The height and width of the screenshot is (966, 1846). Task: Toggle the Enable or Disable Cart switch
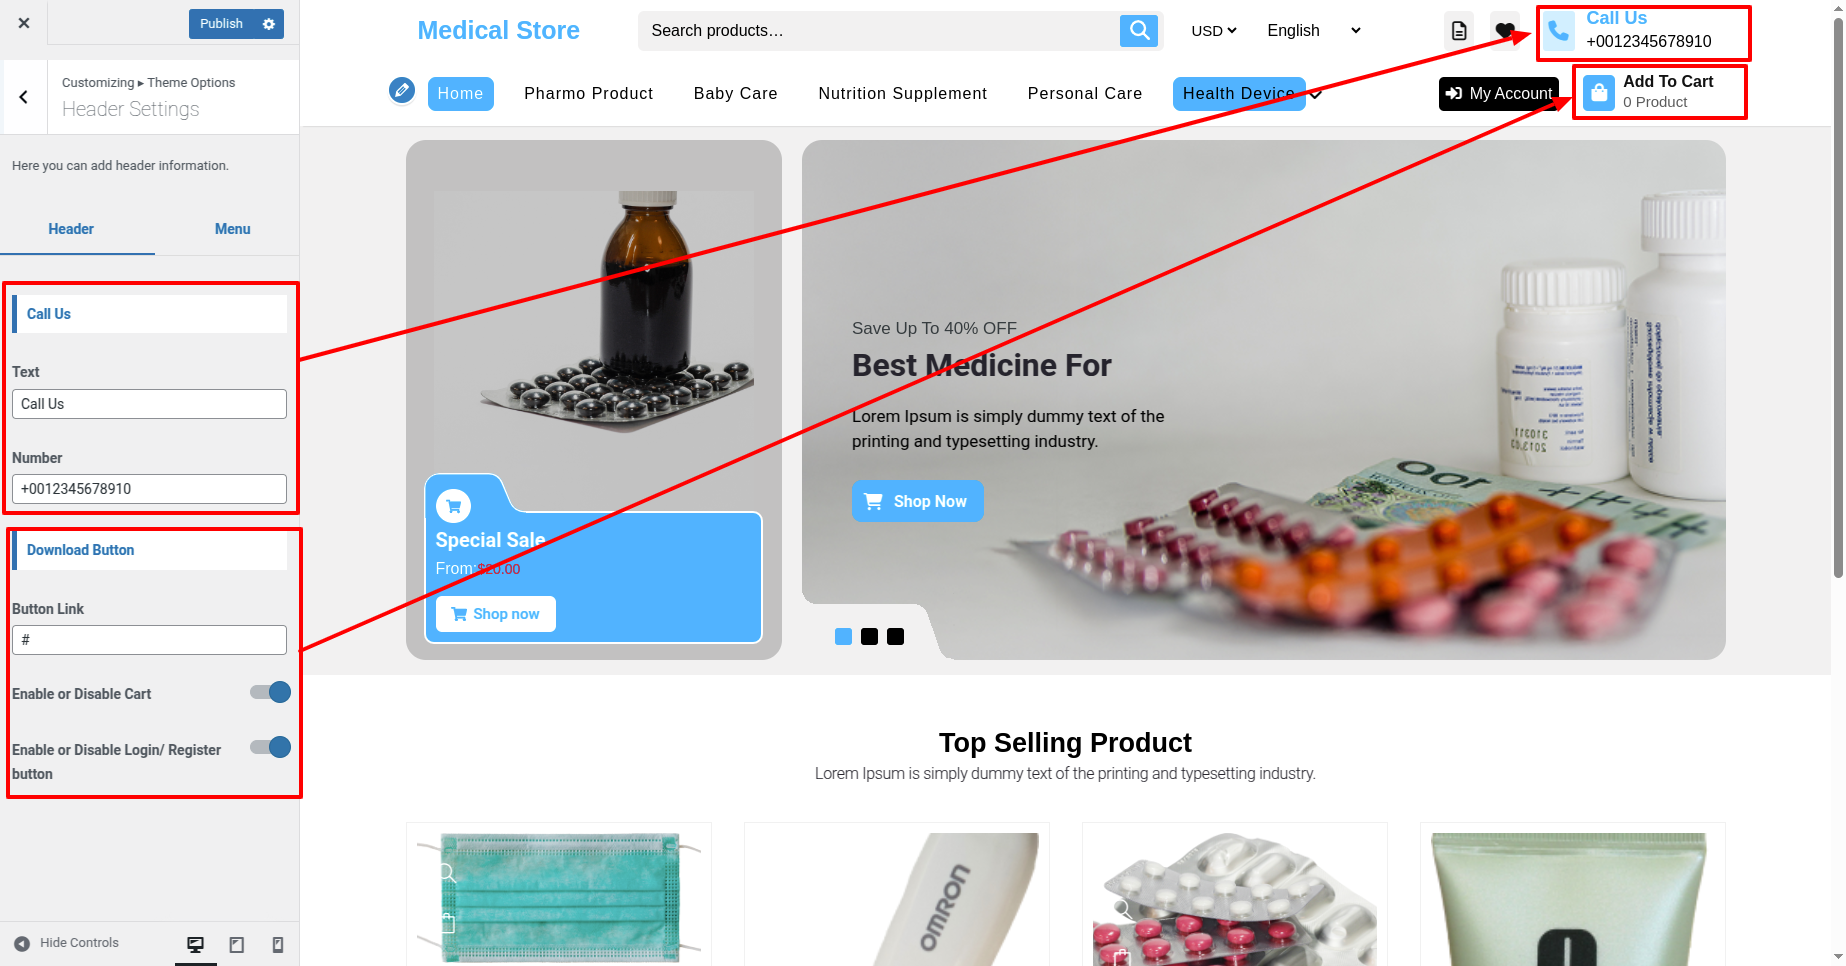(x=270, y=692)
